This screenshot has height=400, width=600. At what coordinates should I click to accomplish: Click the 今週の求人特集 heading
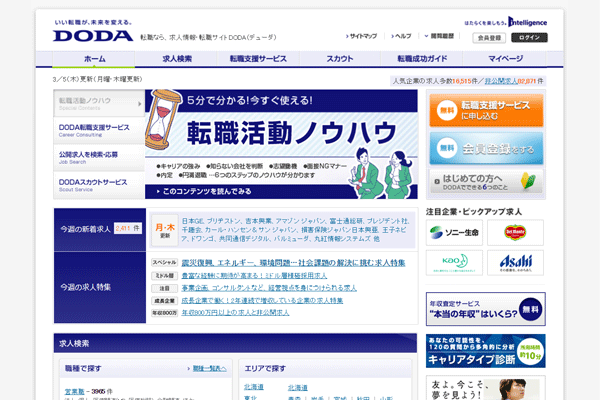click(x=85, y=287)
